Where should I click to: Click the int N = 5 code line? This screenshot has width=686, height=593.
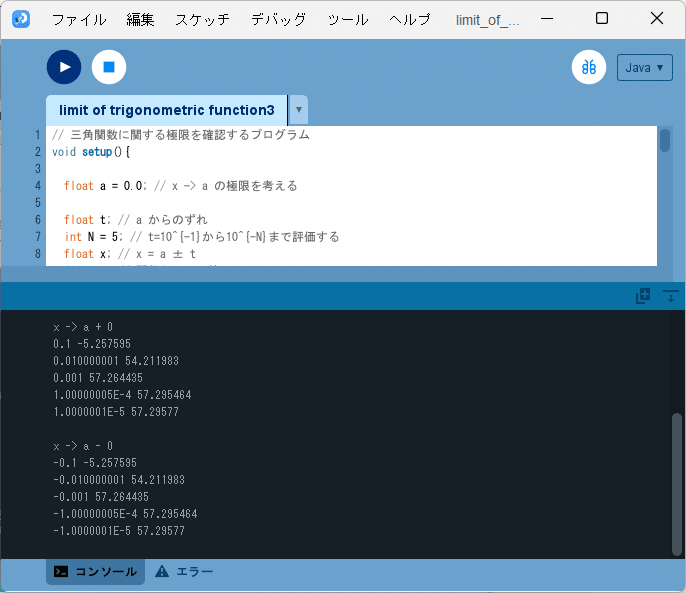(x=202, y=237)
